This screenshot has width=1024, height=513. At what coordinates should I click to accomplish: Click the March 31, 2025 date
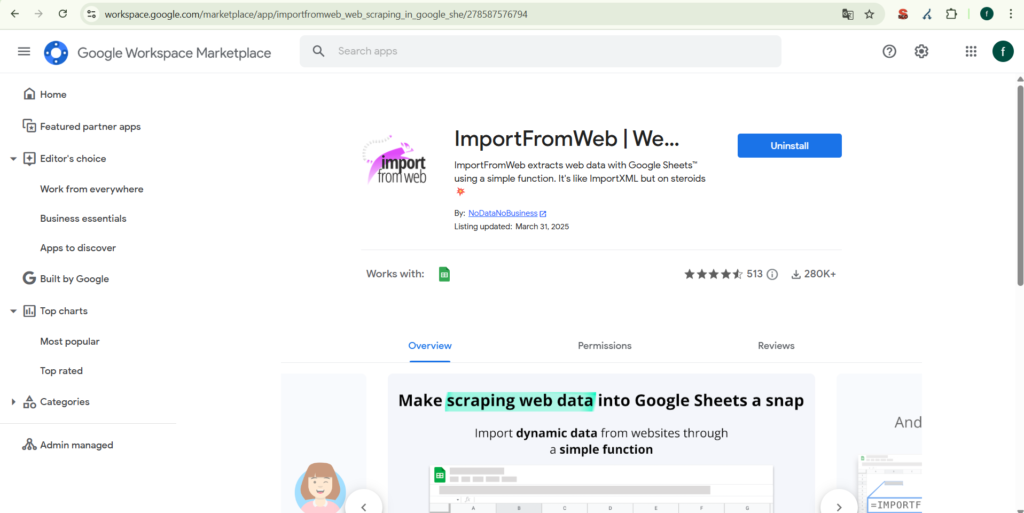(543, 226)
